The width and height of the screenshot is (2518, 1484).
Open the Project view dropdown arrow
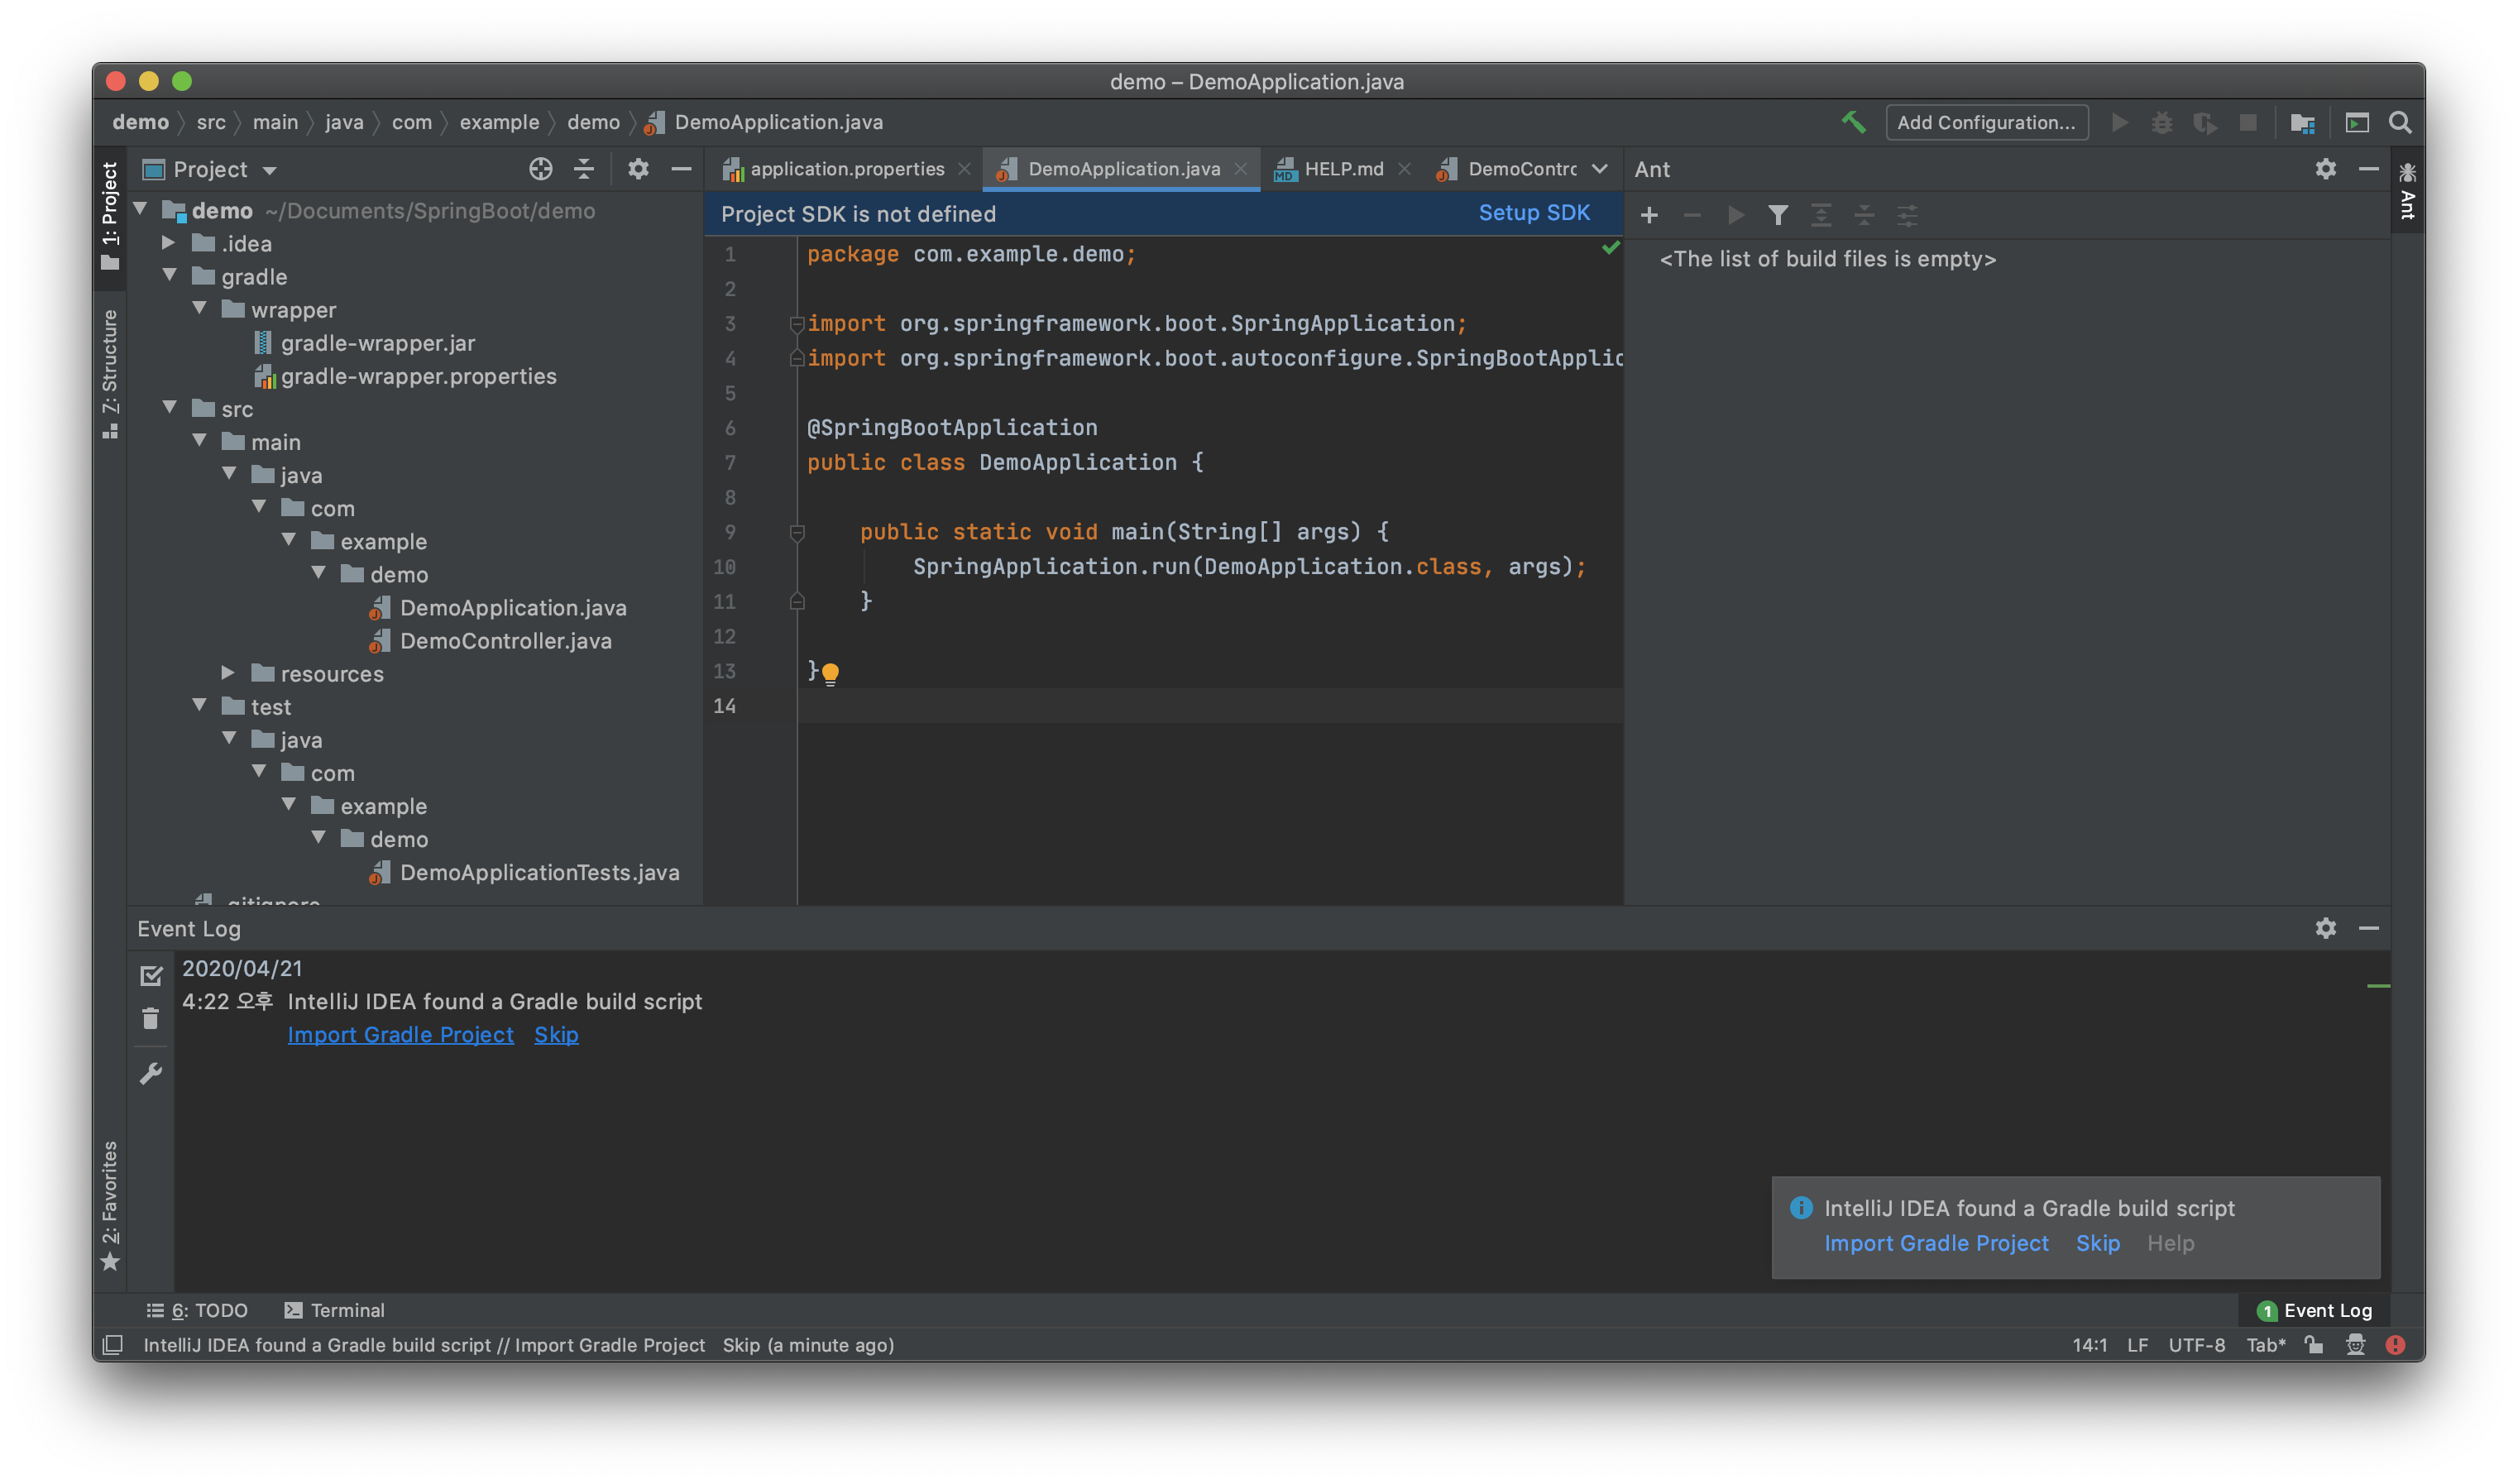[x=270, y=170]
